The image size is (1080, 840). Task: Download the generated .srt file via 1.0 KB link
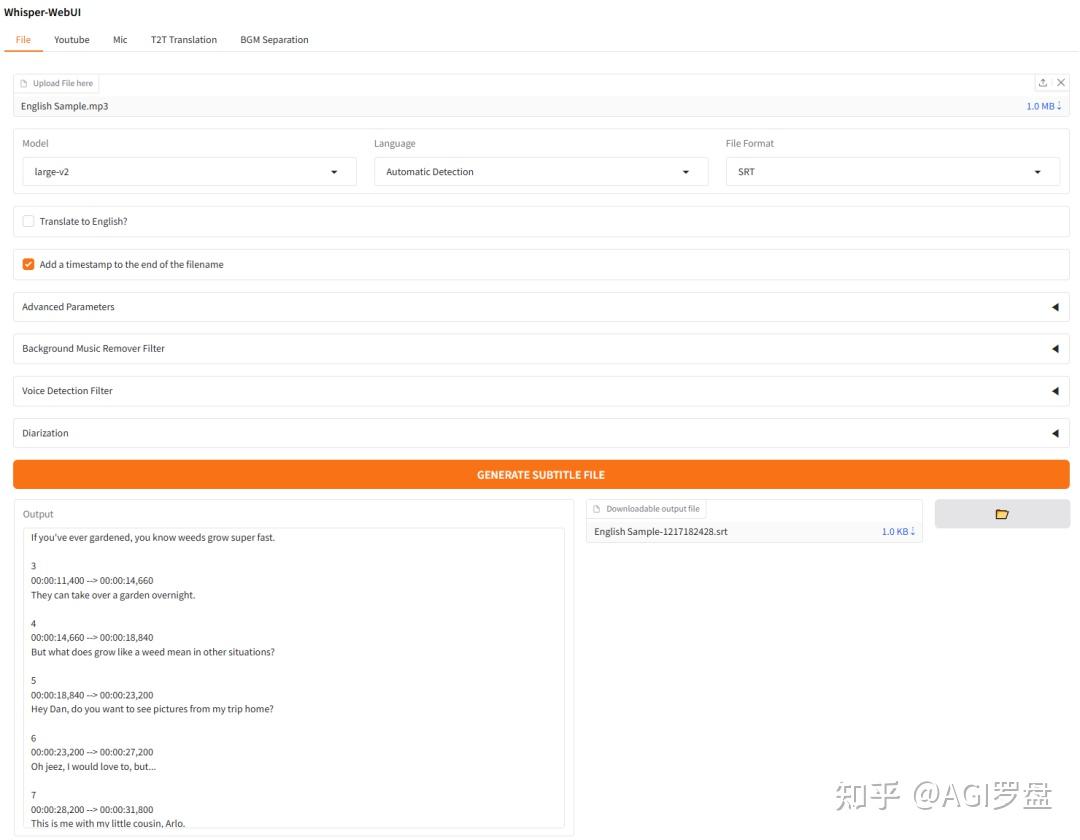(897, 532)
